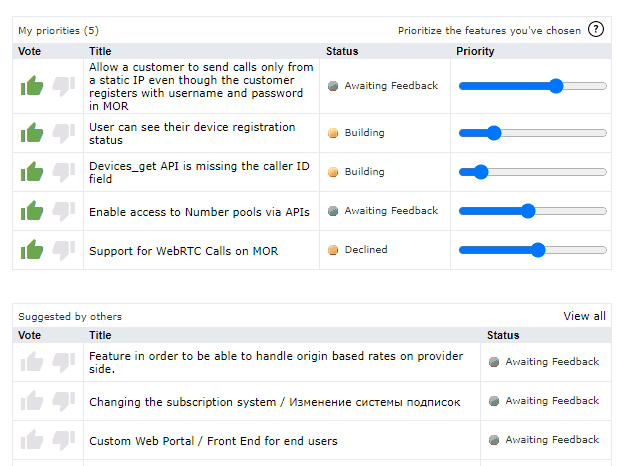This screenshot has height=466, width=623.
Task: Click the Priority column header
Action: (x=474, y=50)
